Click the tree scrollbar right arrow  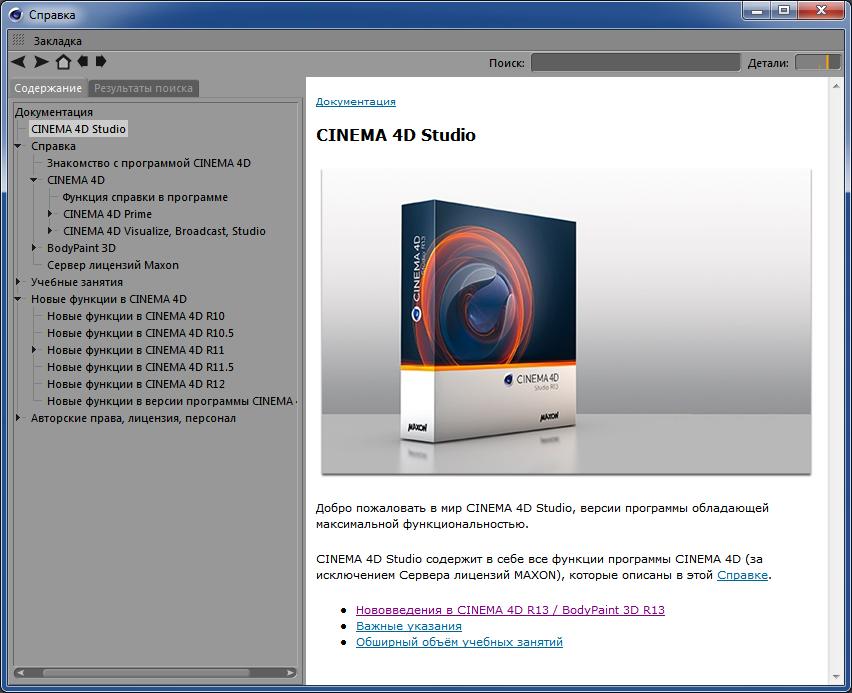pos(291,673)
